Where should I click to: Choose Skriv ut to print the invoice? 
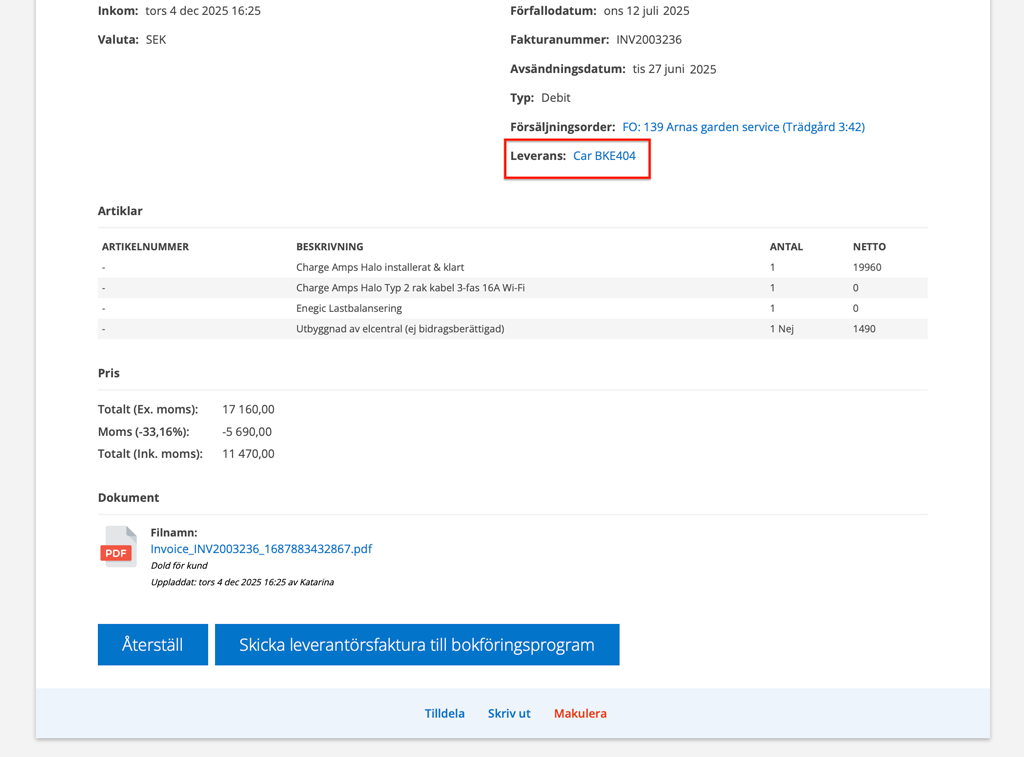509,714
